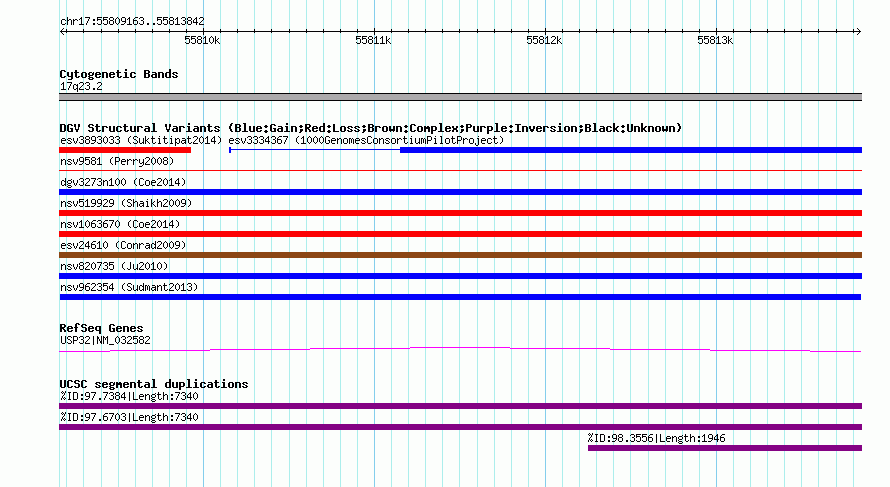Select the blue dgv3273n100 gain bar

460,192
